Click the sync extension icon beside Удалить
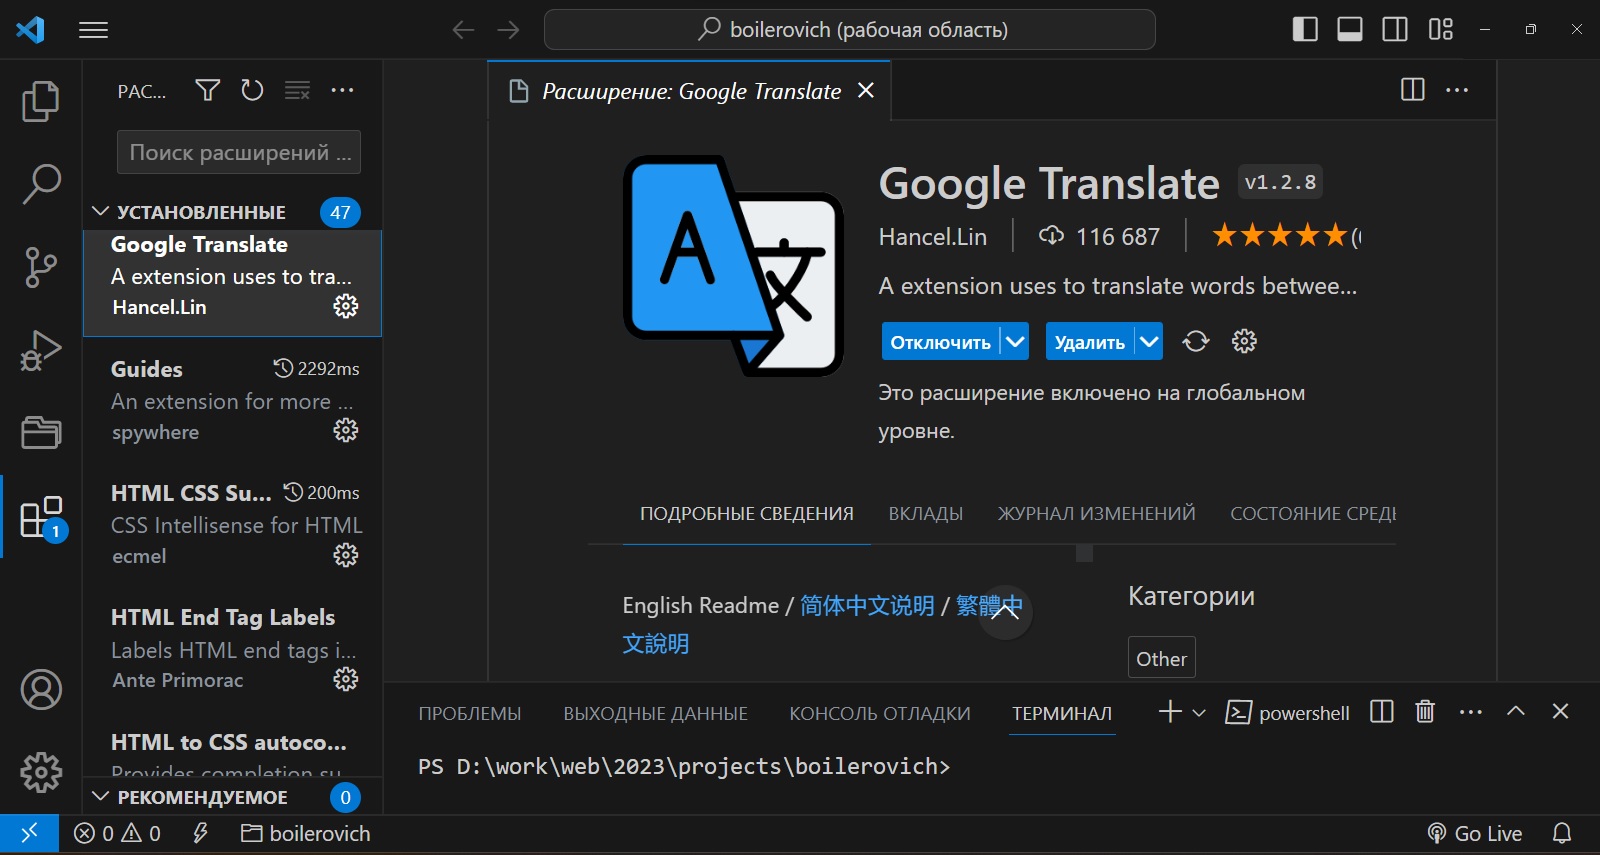Screen dimensions: 1600x855 point(1195,341)
